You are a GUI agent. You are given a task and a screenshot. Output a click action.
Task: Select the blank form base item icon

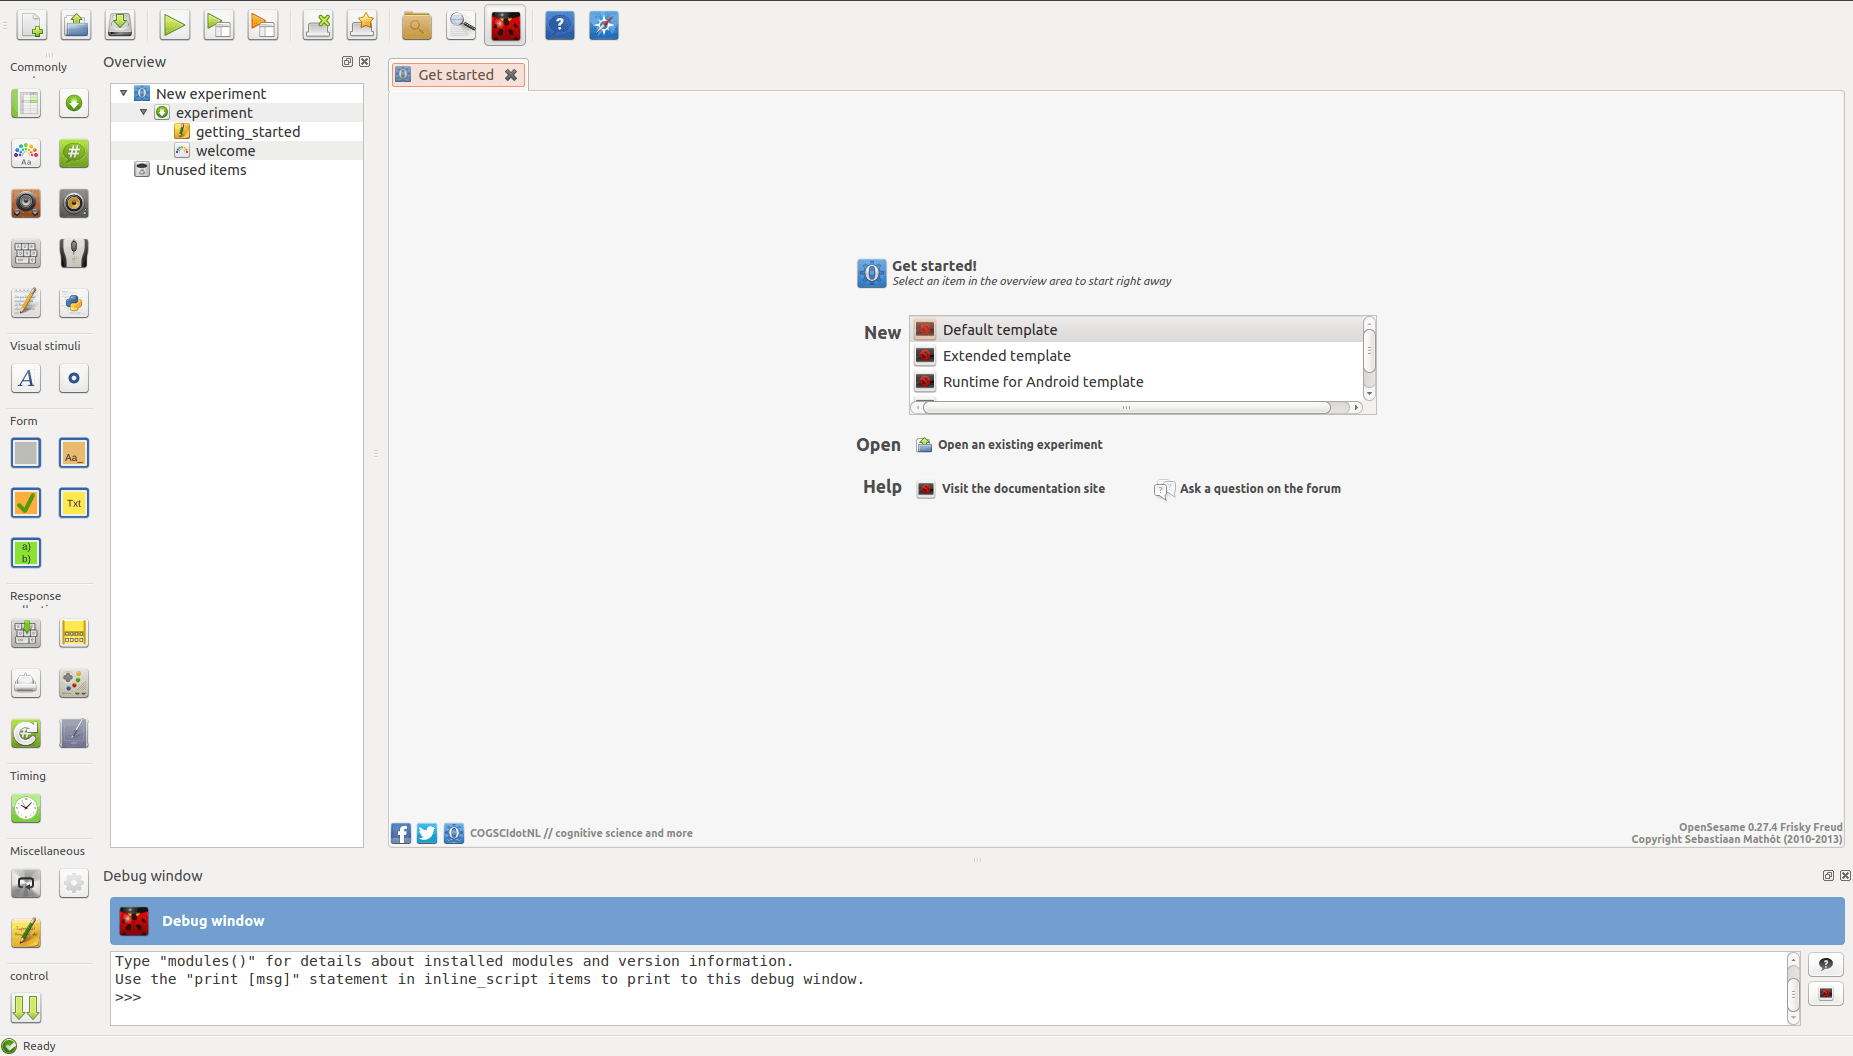[26, 453]
